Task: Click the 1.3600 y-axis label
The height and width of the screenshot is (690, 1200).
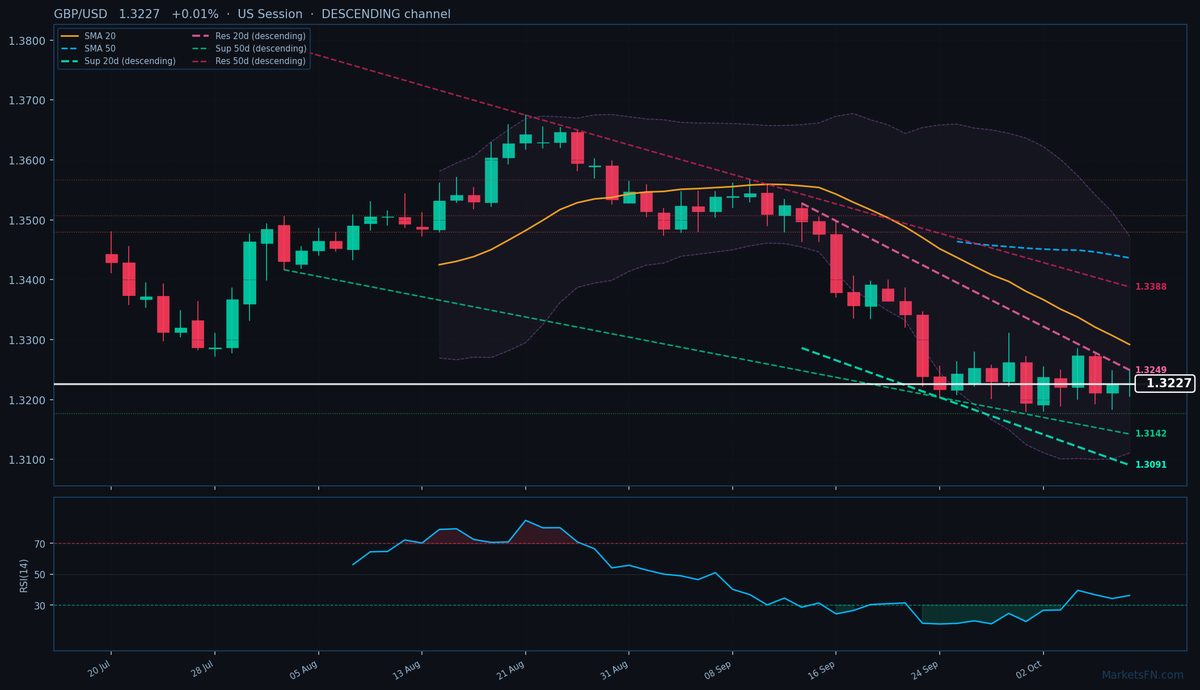Action: pyautogui.click(x=26, y=161)
